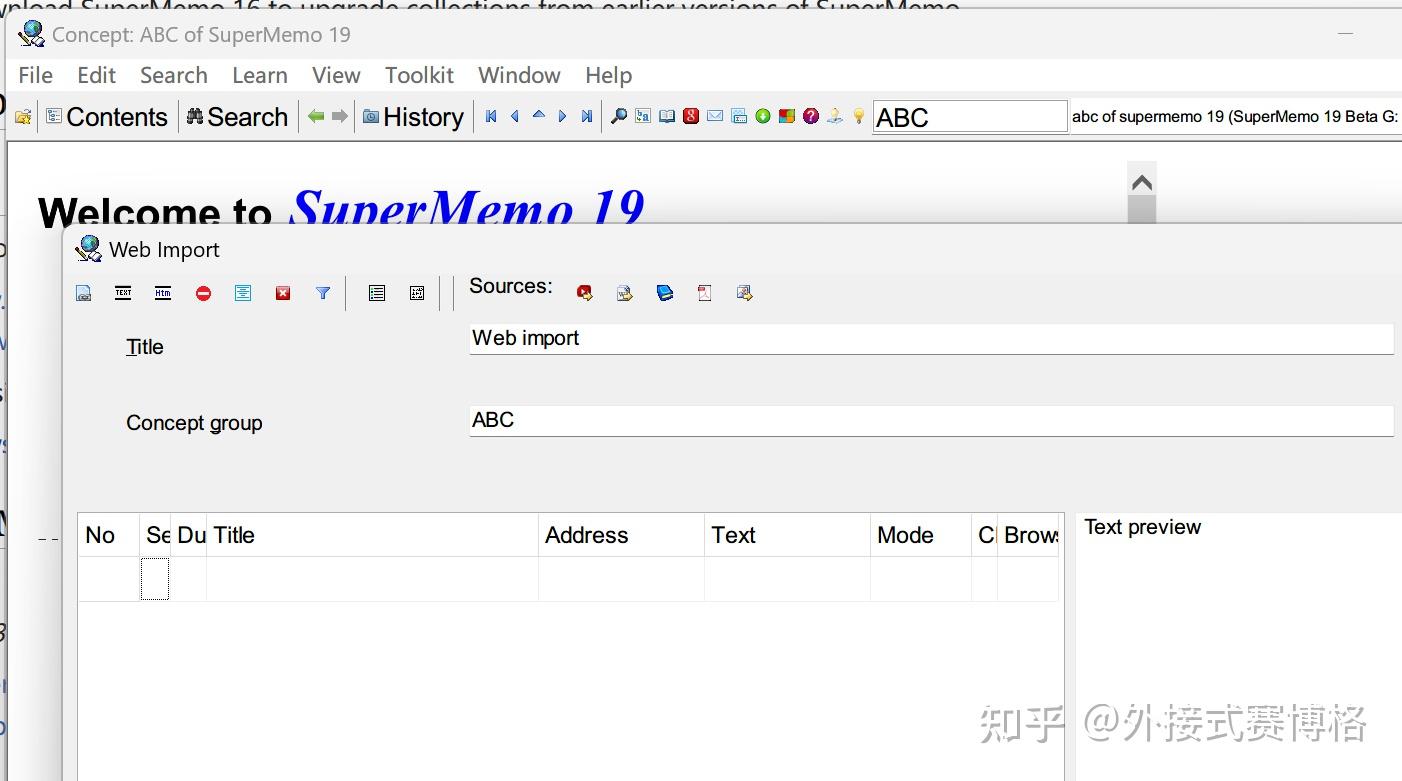Click the PDF source icon beside Sources
The height and width of the screenshot is (781, 1402).
(704, 293)
